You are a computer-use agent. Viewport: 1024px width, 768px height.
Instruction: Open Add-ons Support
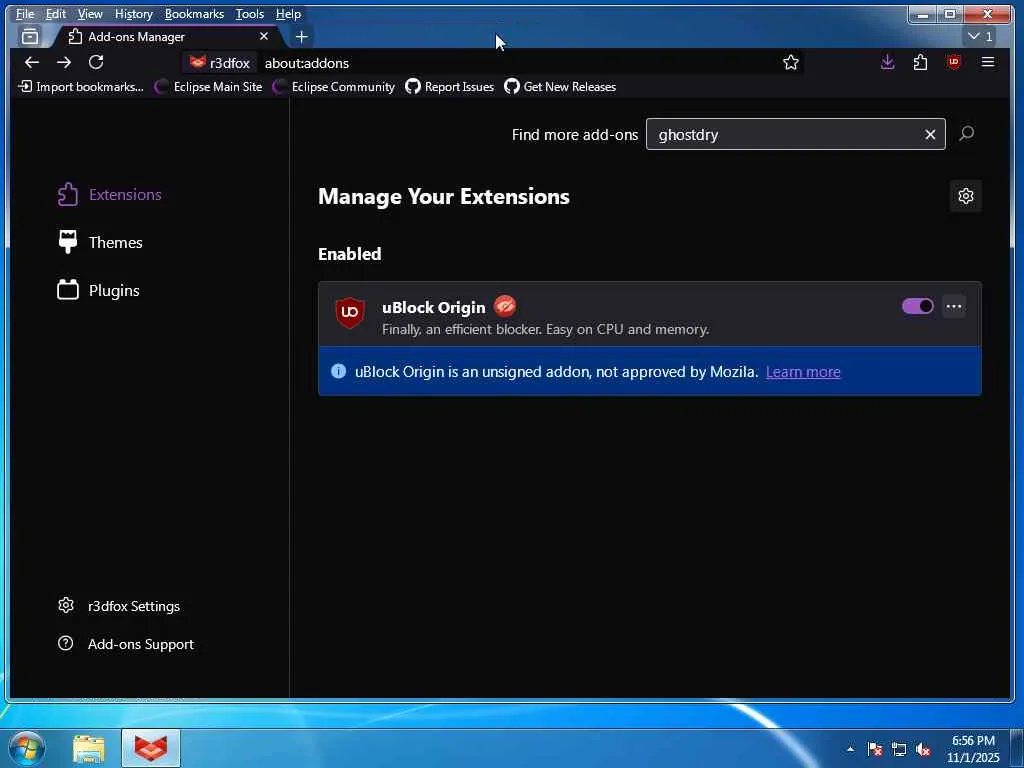(x=126, y=644)
